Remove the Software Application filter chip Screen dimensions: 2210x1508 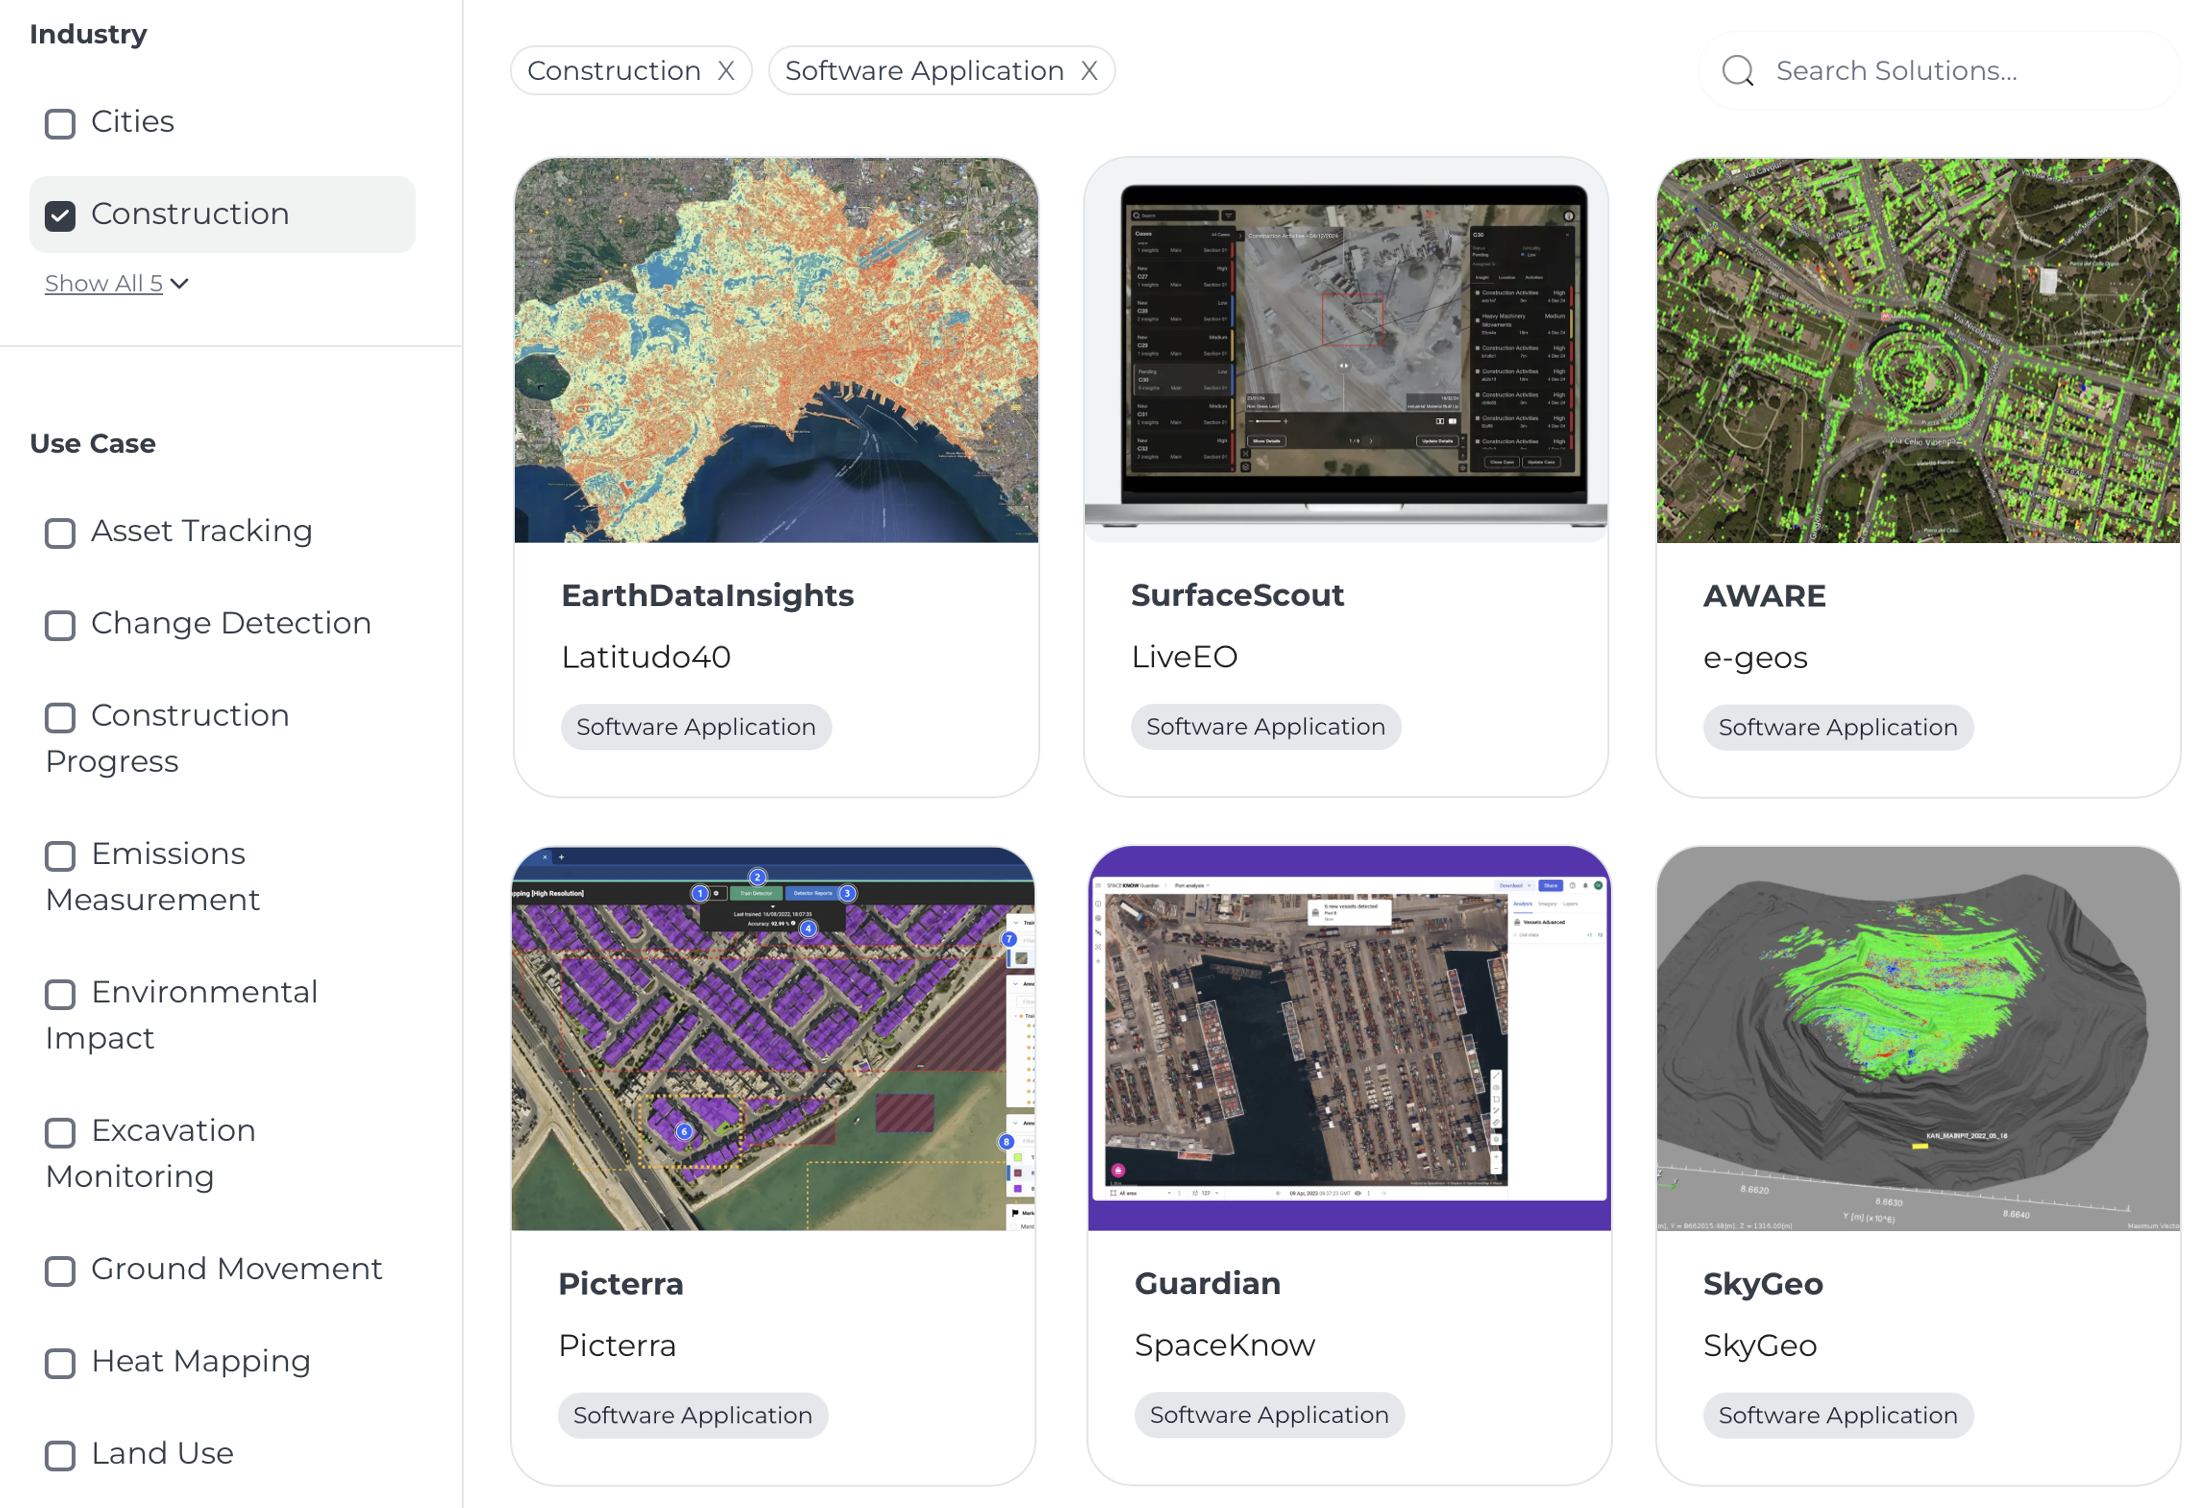(x=1089, y=70)
